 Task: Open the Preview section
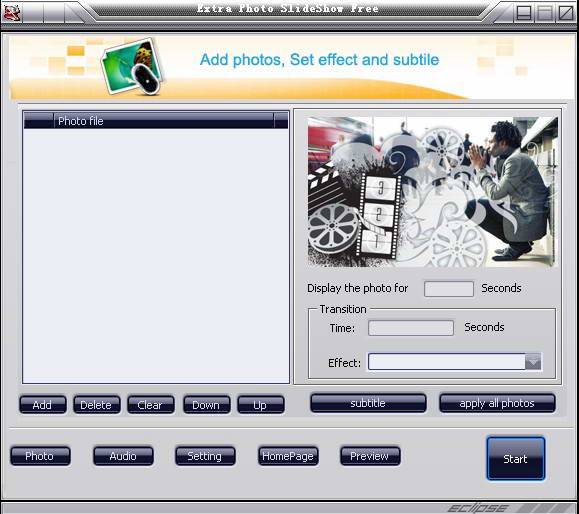[x=370, y=456]
